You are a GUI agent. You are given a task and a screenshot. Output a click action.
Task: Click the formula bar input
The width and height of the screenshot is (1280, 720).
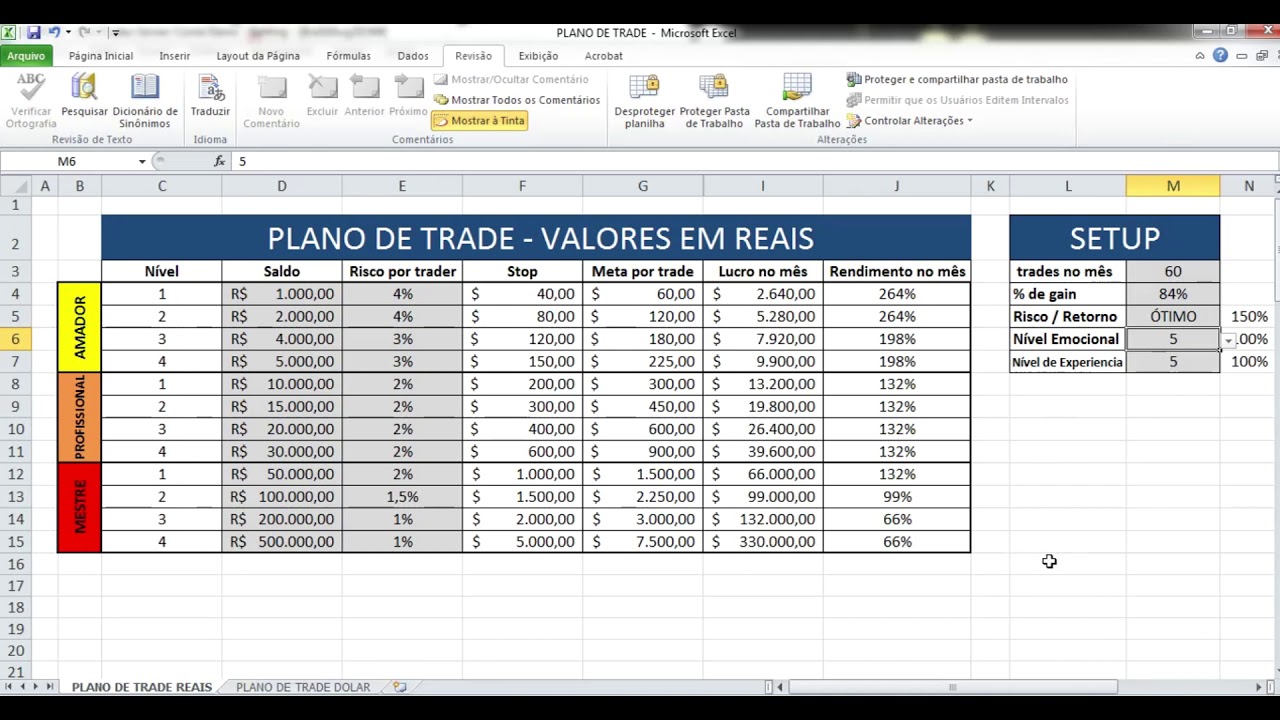point(755,161)
